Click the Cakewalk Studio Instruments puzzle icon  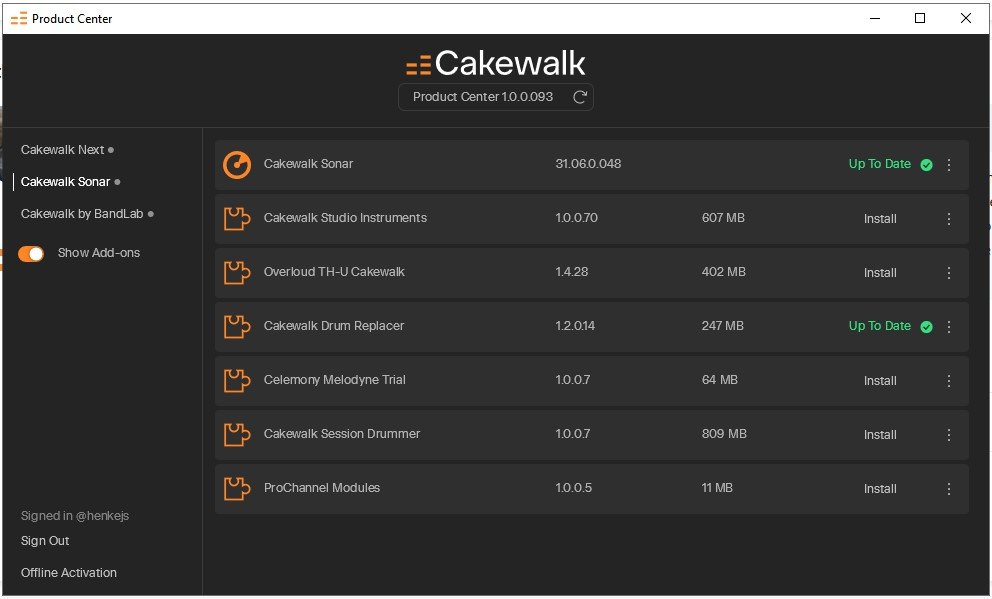237,219
